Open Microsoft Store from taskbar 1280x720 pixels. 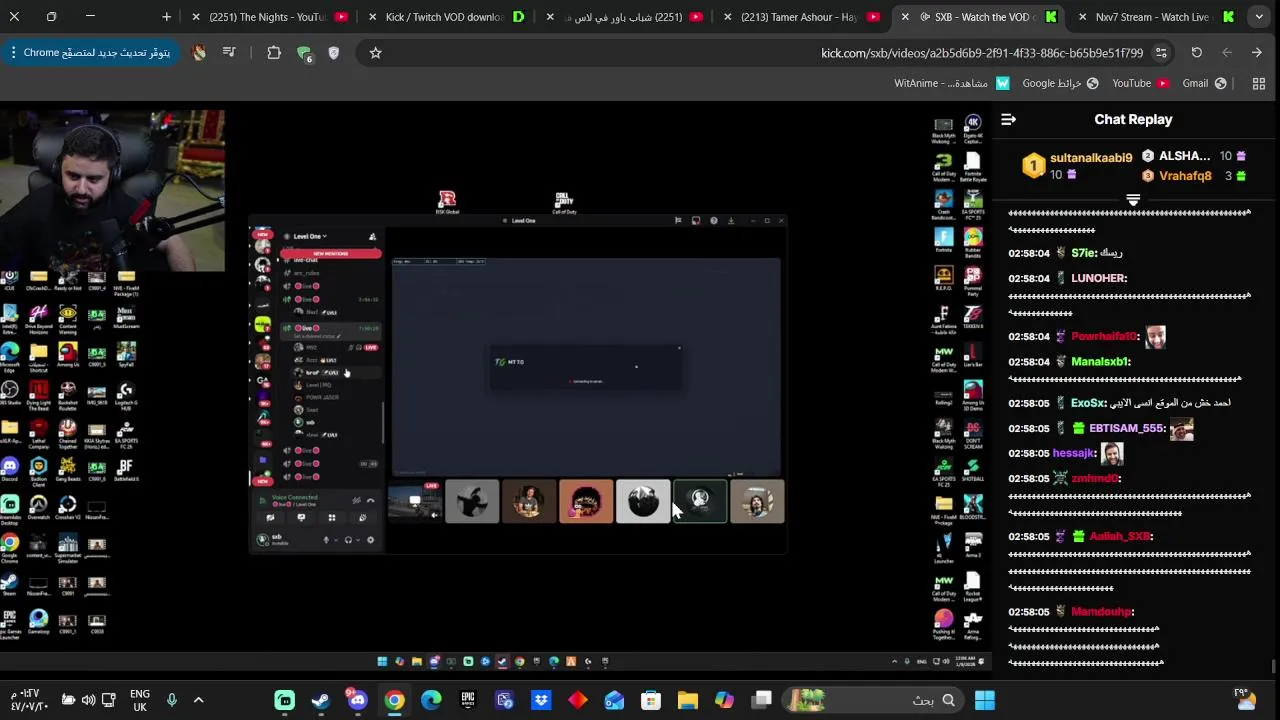point(651,700)
